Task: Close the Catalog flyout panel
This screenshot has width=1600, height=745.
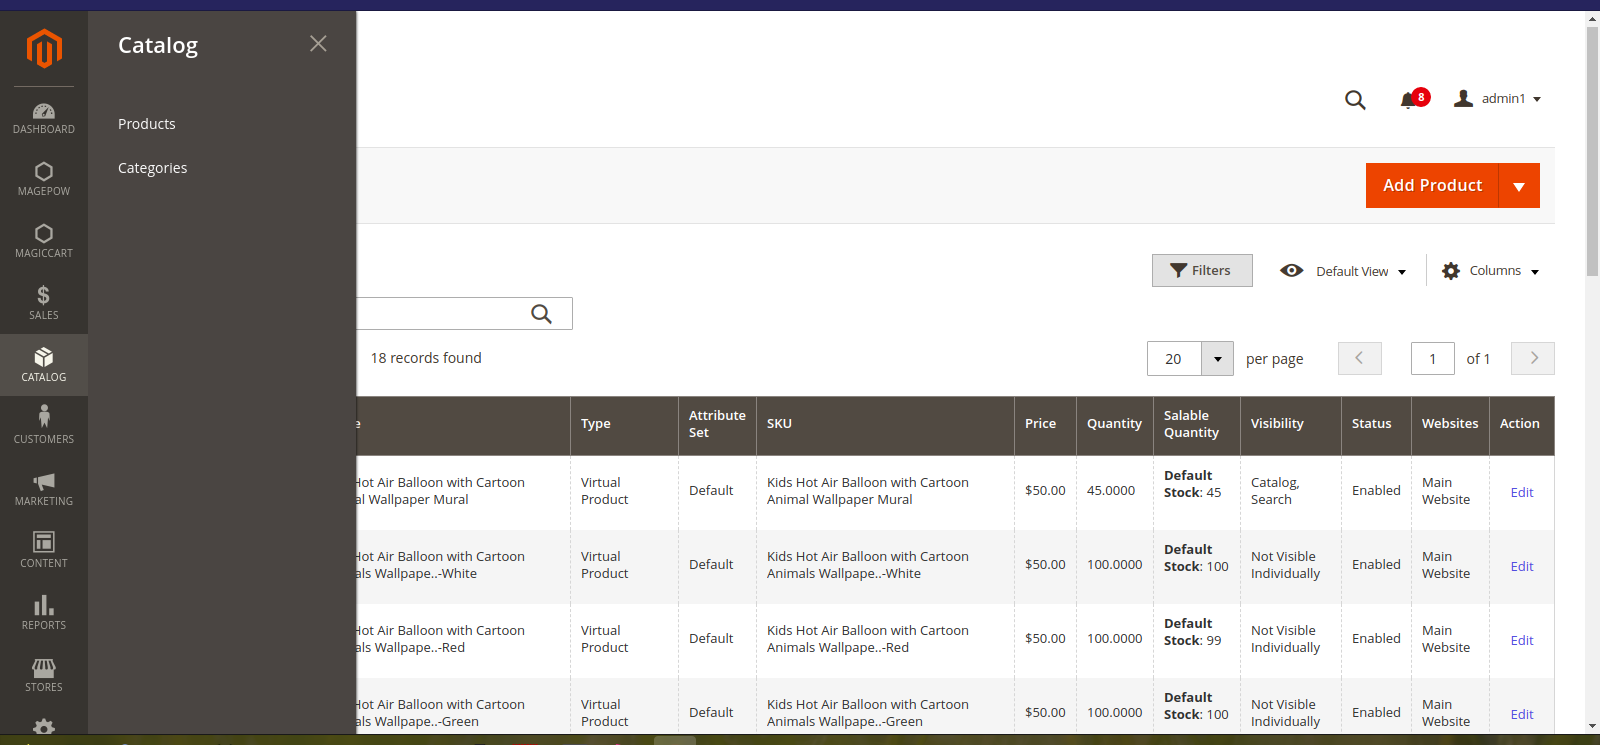Action: point(318,44)
